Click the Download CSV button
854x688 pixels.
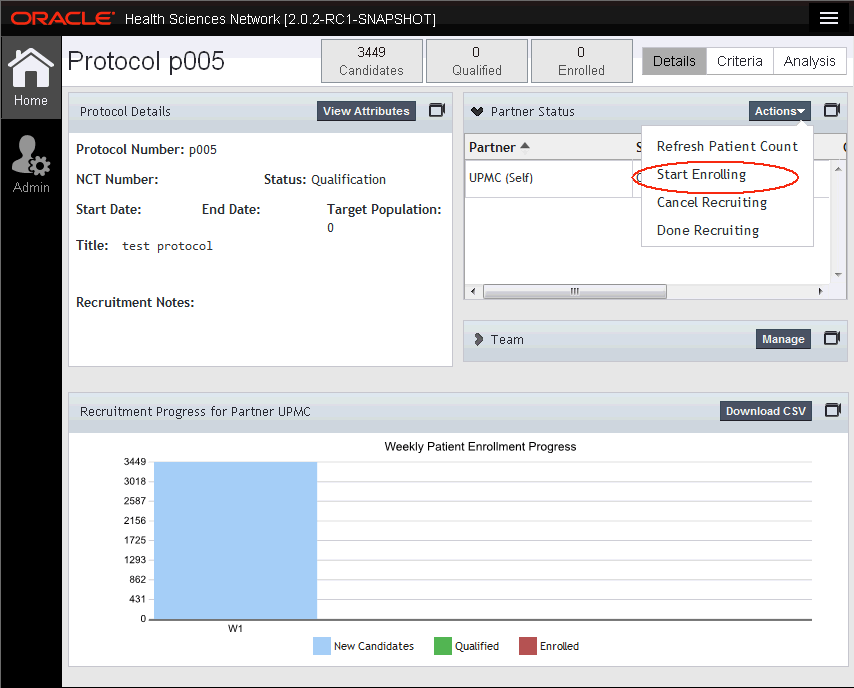coord(765,411)
